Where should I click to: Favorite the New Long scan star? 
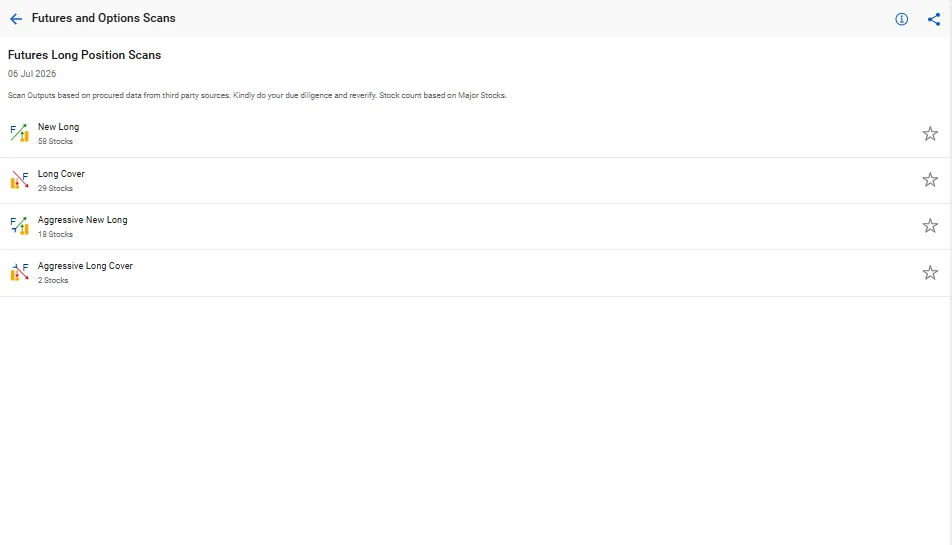(930, 134)
